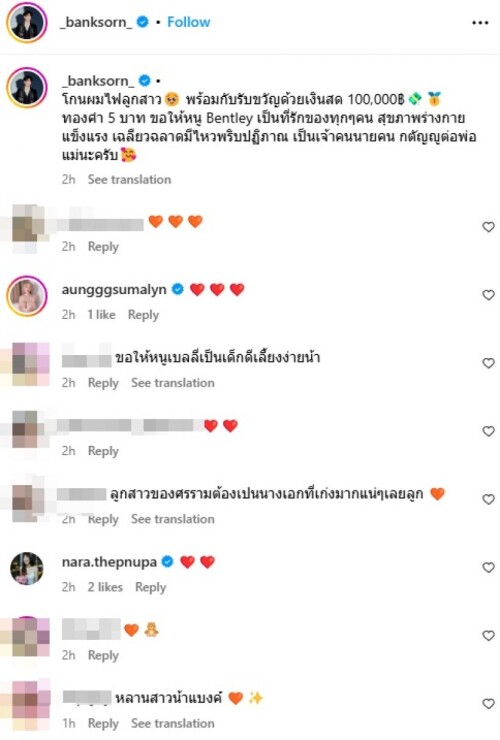Open _banksorn_ profile picture in header
The height and width of the screenshot is (740, 500).
27,22
